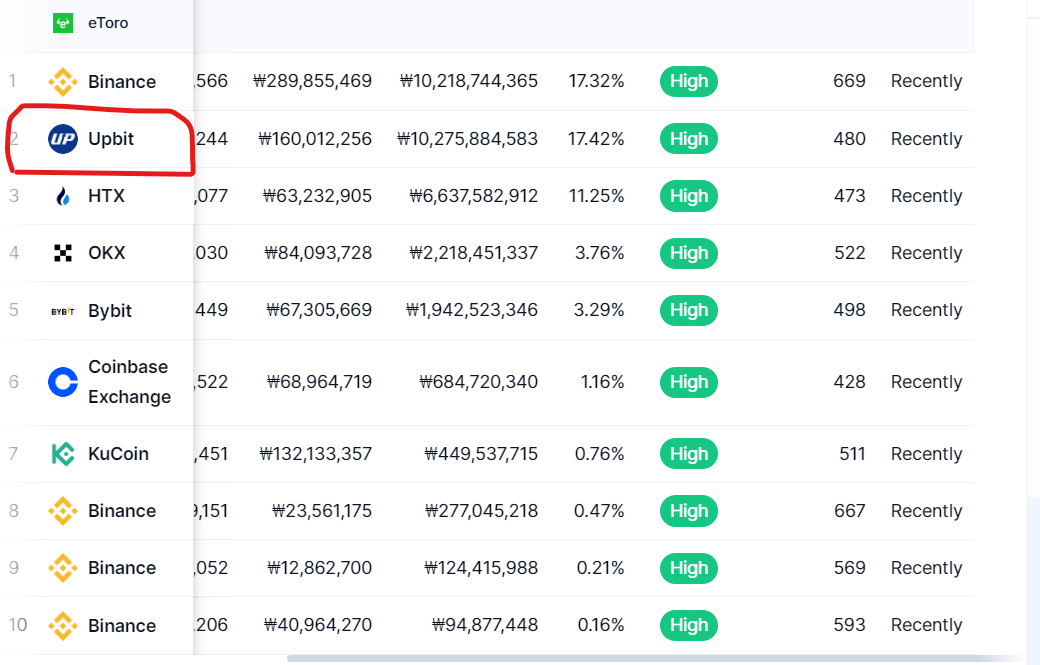Click the Binance logo in row 9

tap(63, 568)
